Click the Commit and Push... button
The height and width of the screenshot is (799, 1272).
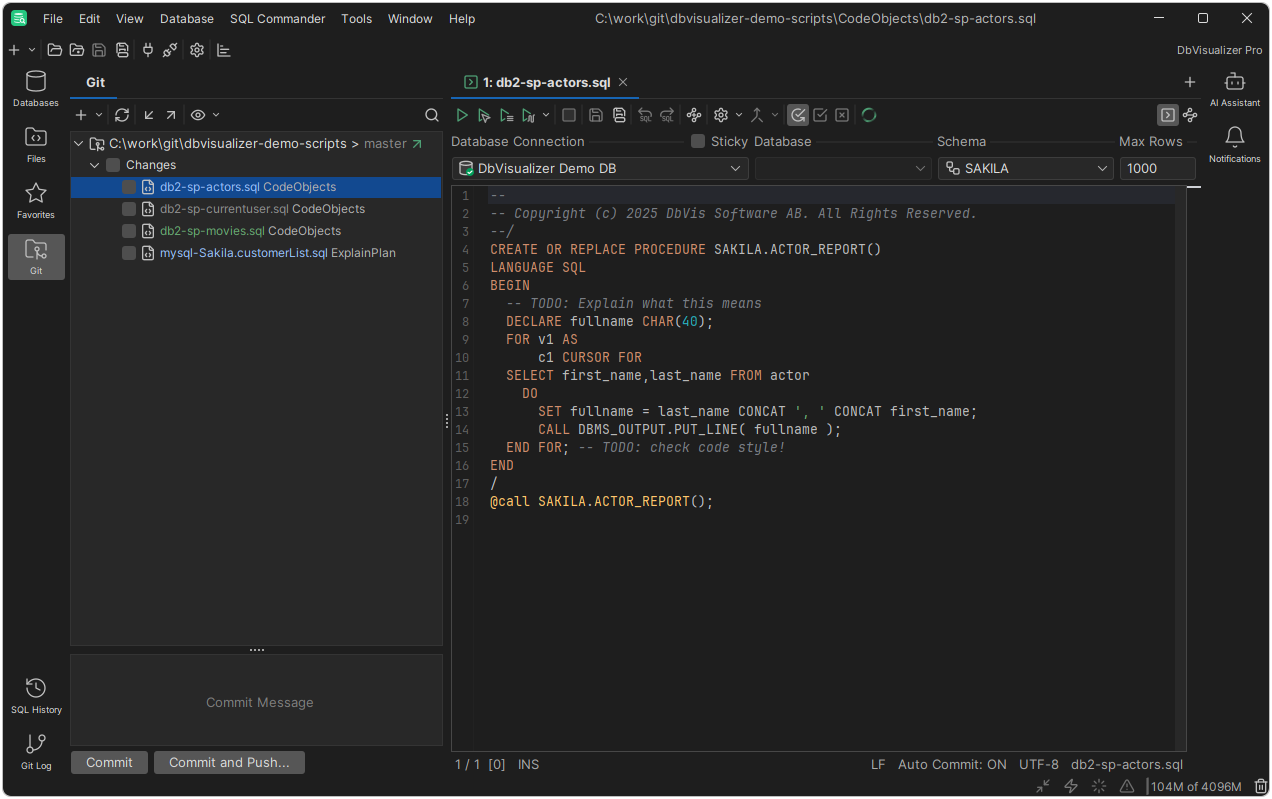tap(229, 762)
